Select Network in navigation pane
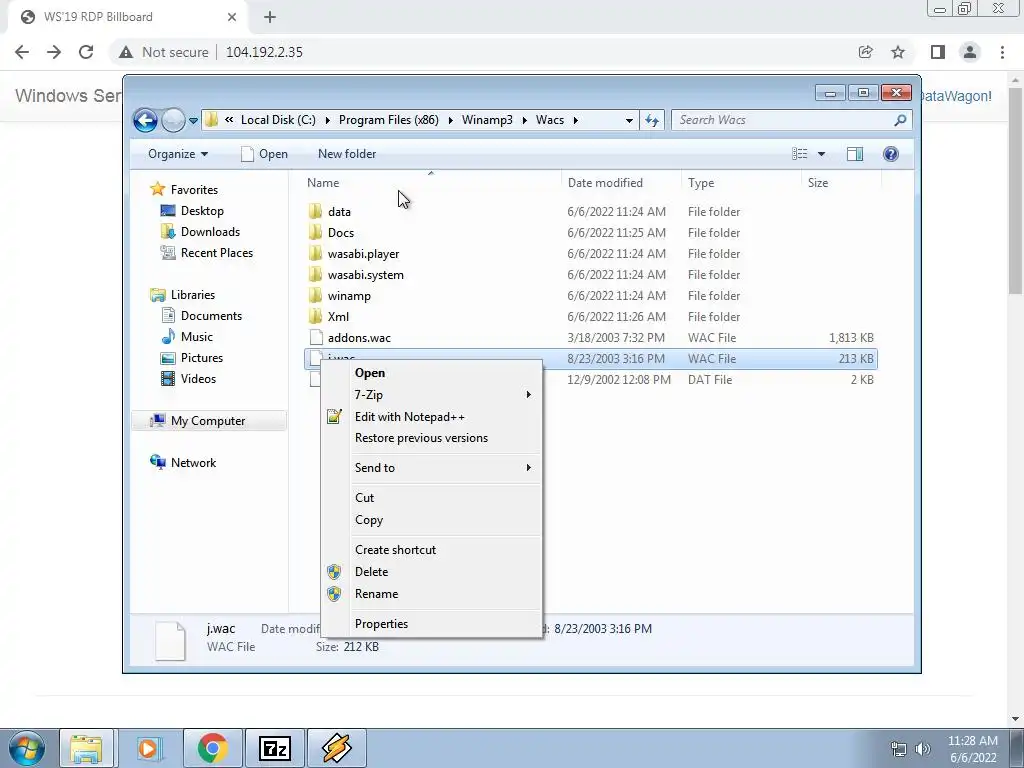1024x768 pixels. [193, 463]
